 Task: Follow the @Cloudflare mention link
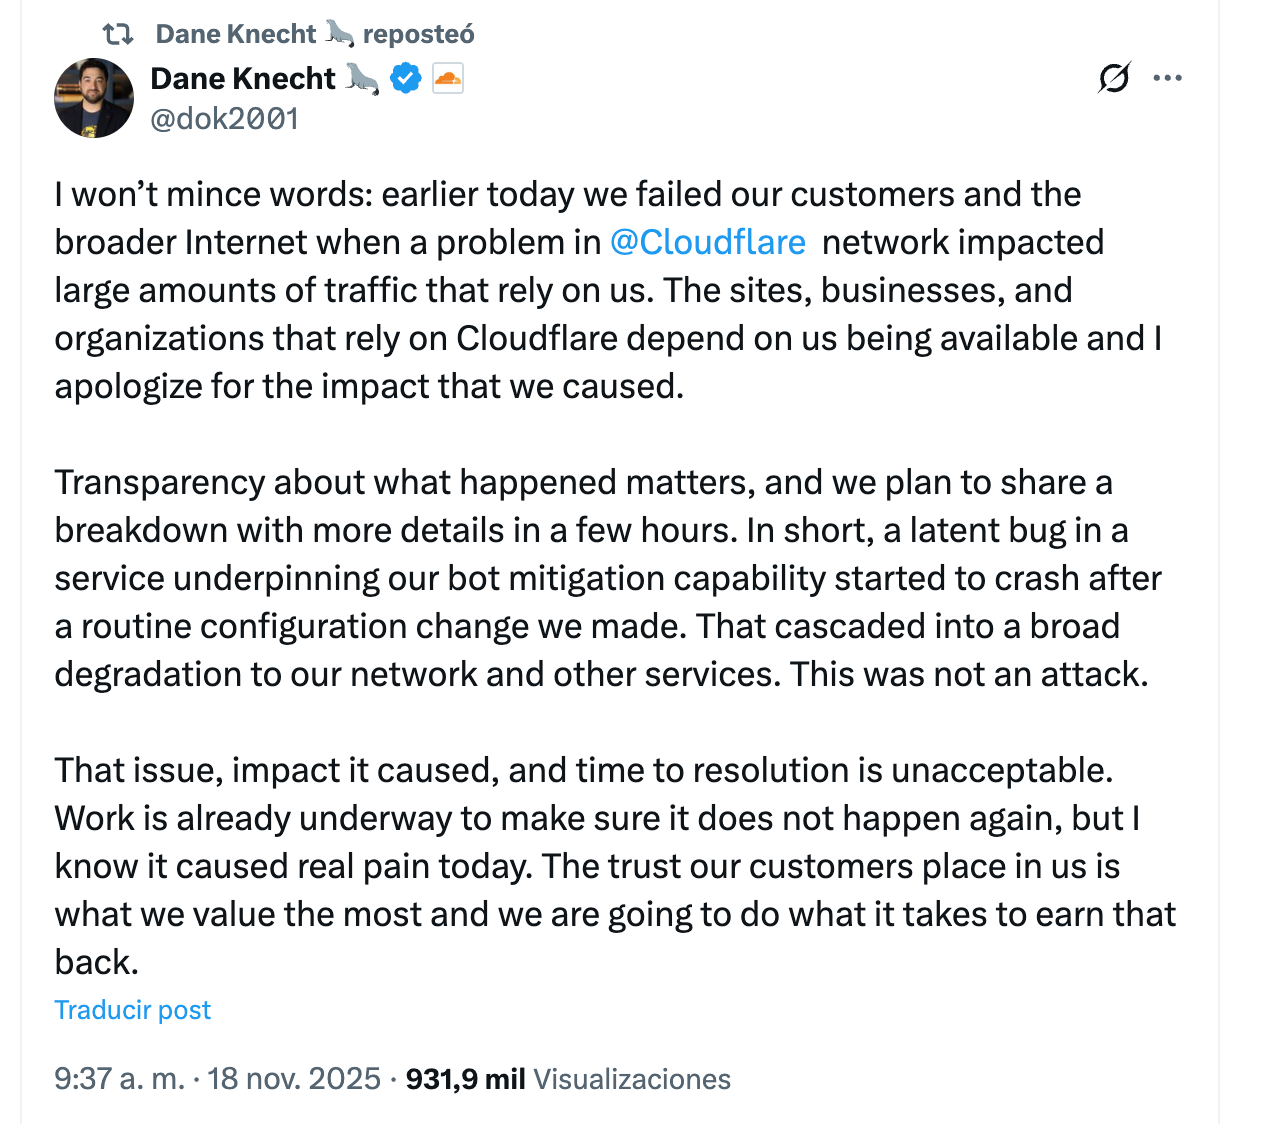707,242
